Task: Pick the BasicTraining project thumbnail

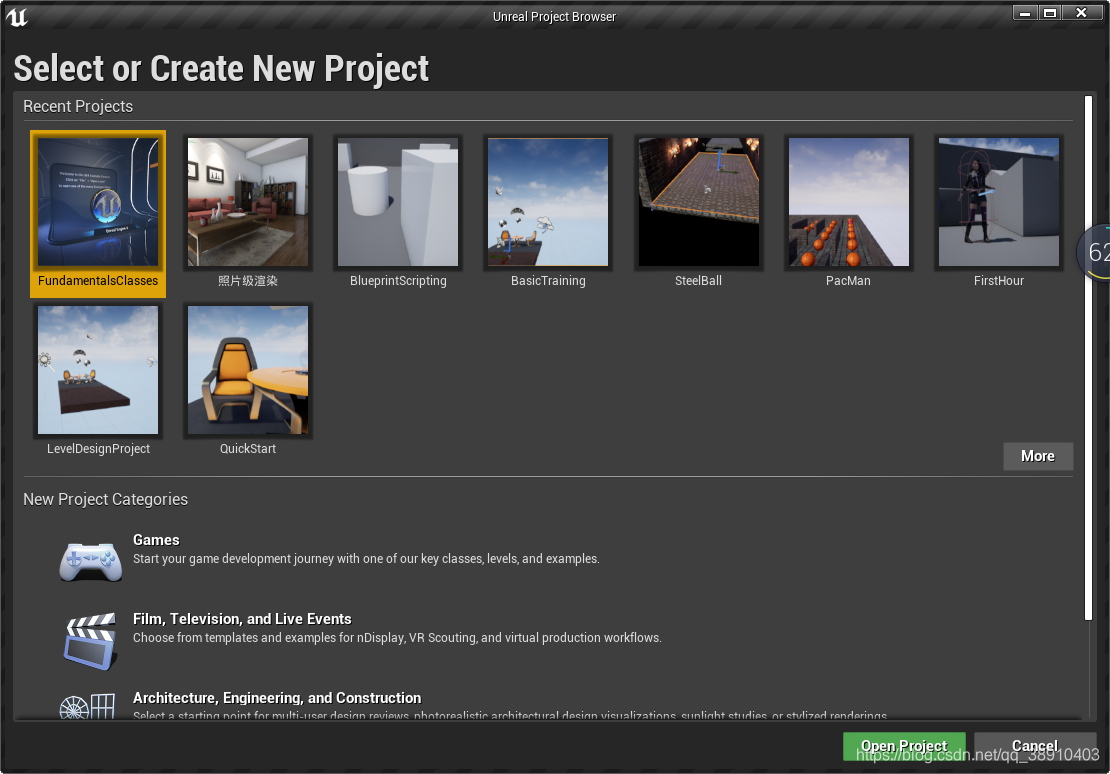Action: click(x=548, y=202)
